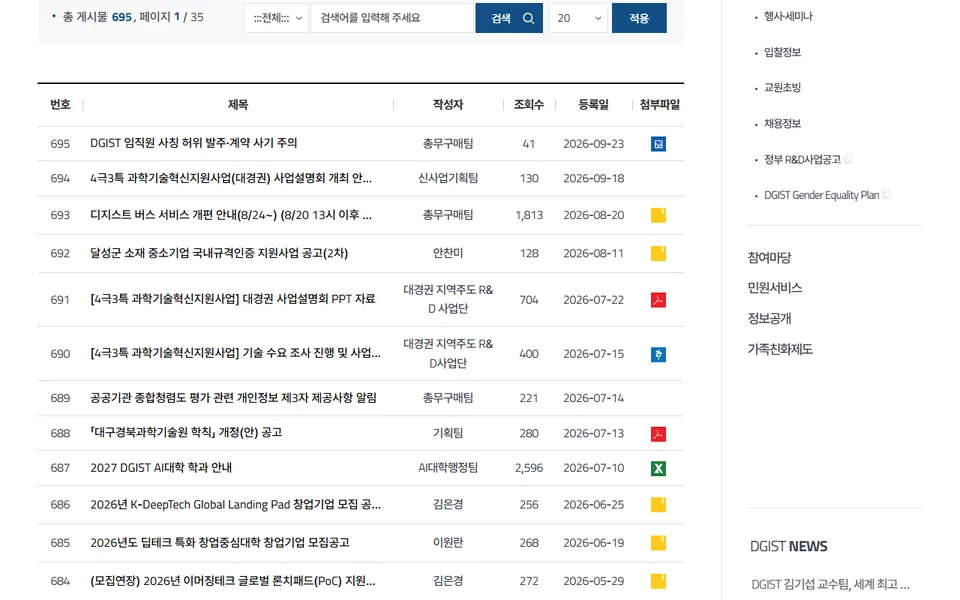Viewport: 960px width, 600px height.
Task: Click the 제목 column header
Action: coord(238,105)
